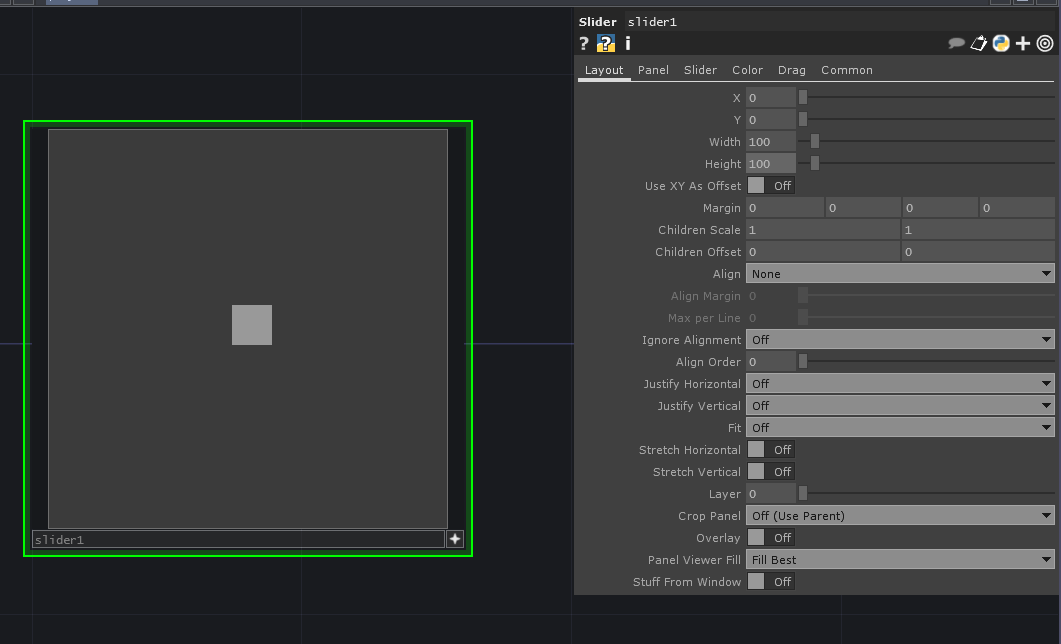Click the target icon in parameter header
Viewport: 1061px width, 644px height.
pos(1045,43)
